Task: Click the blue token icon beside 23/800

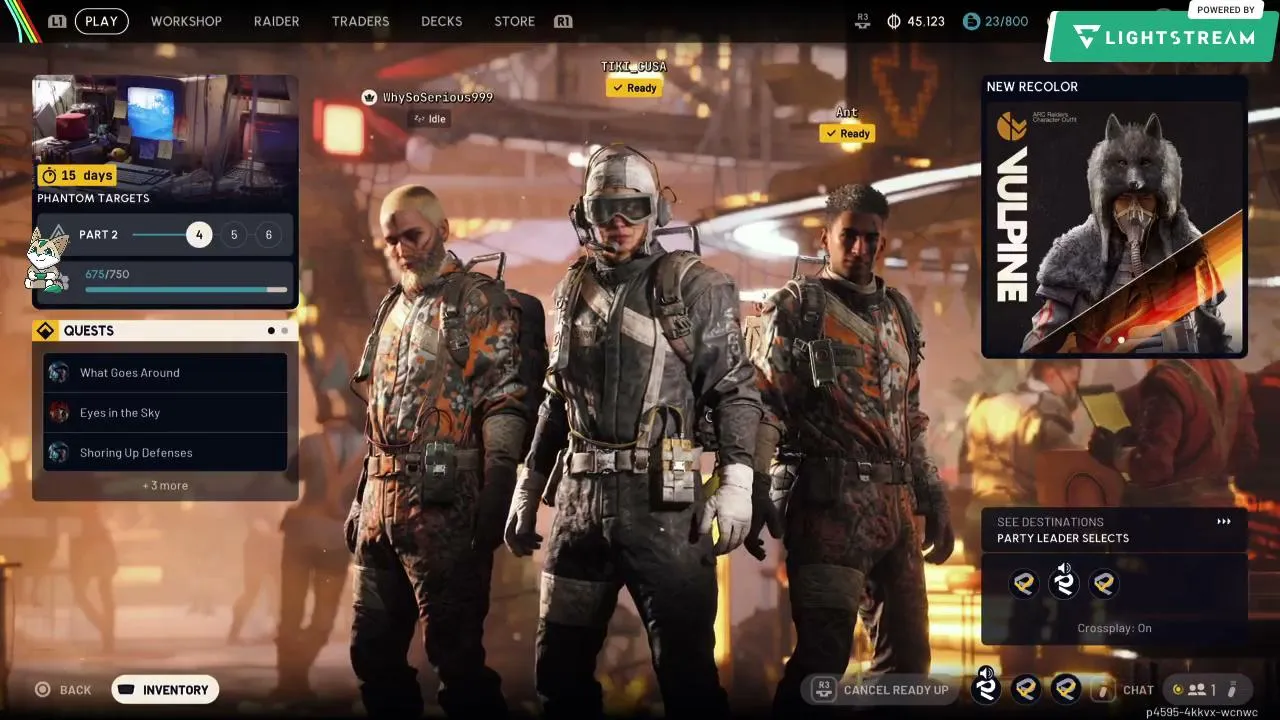Action: click(971, 21)
